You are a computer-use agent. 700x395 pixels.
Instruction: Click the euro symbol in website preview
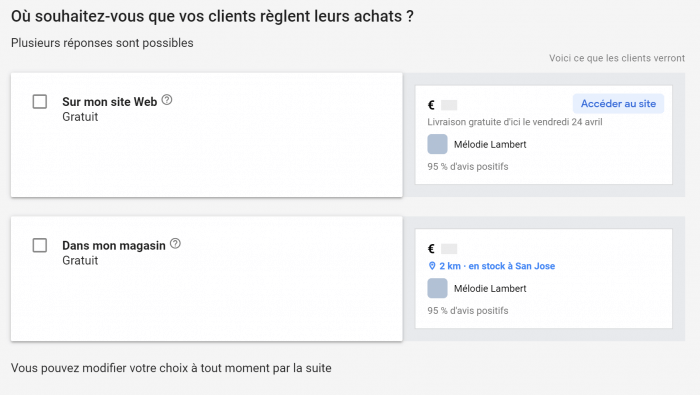click(x=431, y=105)
